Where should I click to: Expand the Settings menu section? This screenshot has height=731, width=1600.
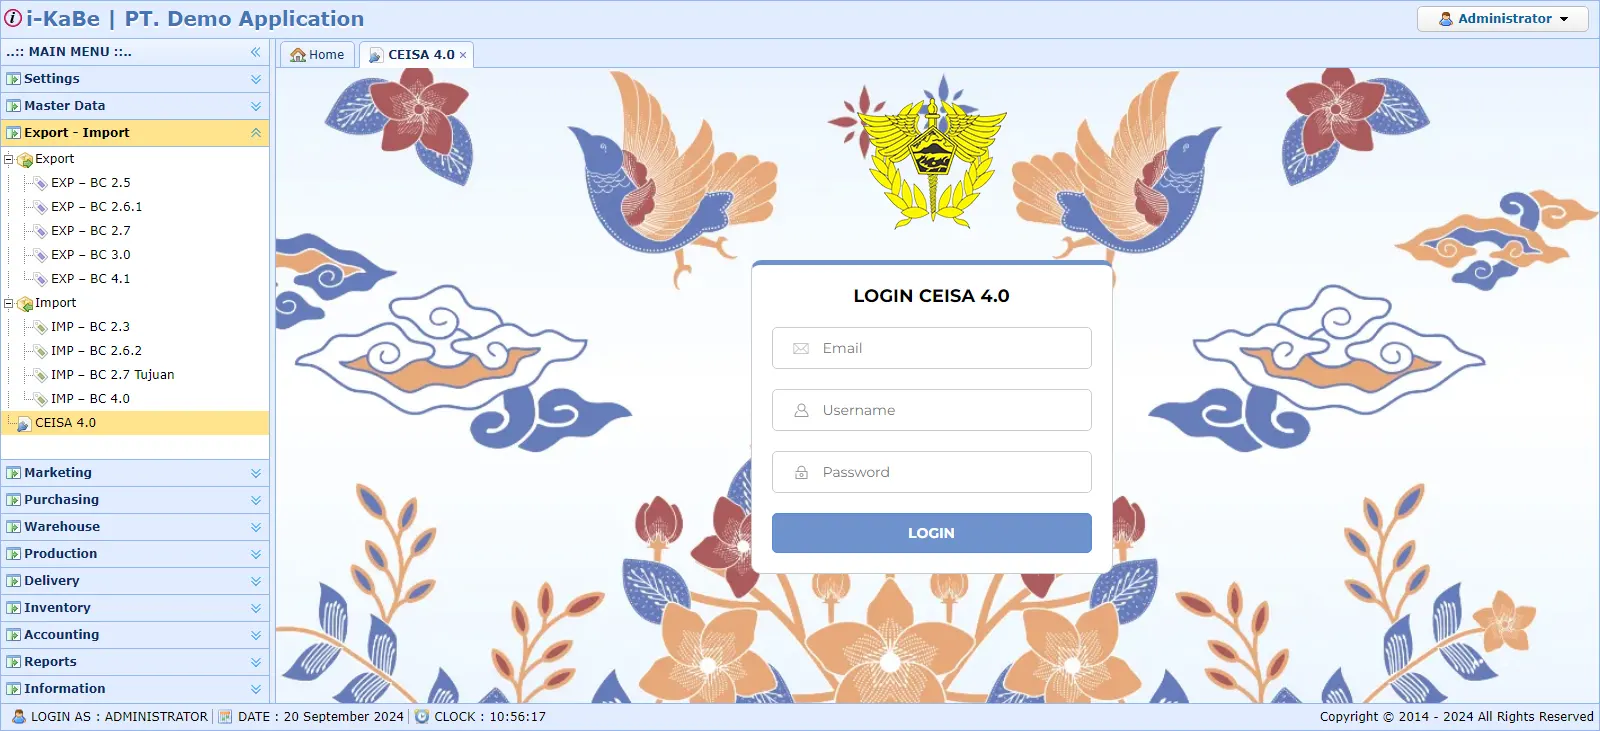[x=256, y=79]
